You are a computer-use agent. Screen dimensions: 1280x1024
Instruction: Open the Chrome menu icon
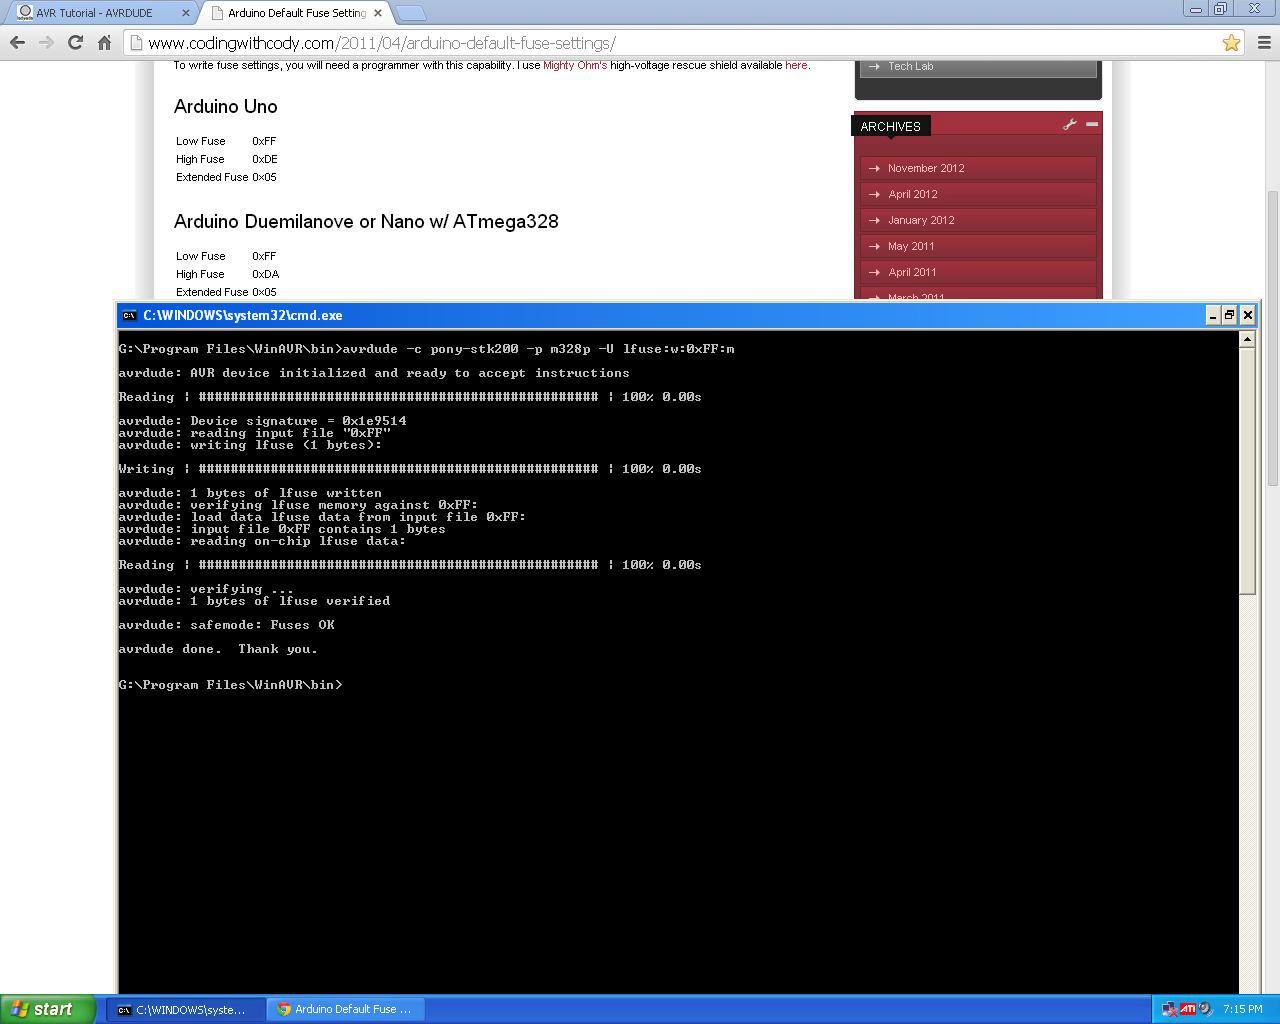(1264, 42)
